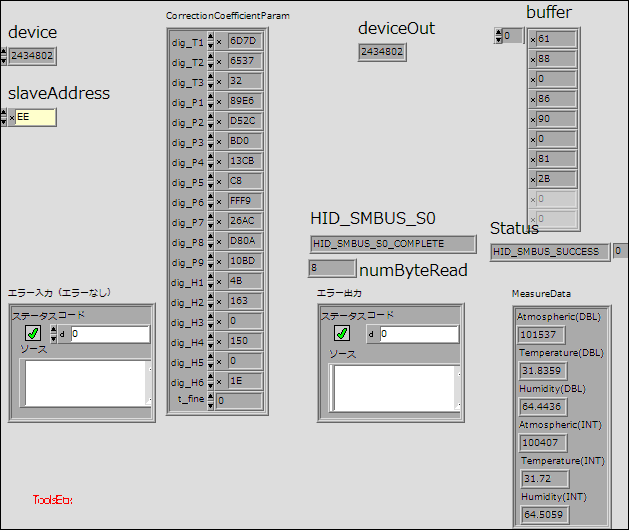Open the radix x icon beside dig_P1

click(x=219, y=102)
